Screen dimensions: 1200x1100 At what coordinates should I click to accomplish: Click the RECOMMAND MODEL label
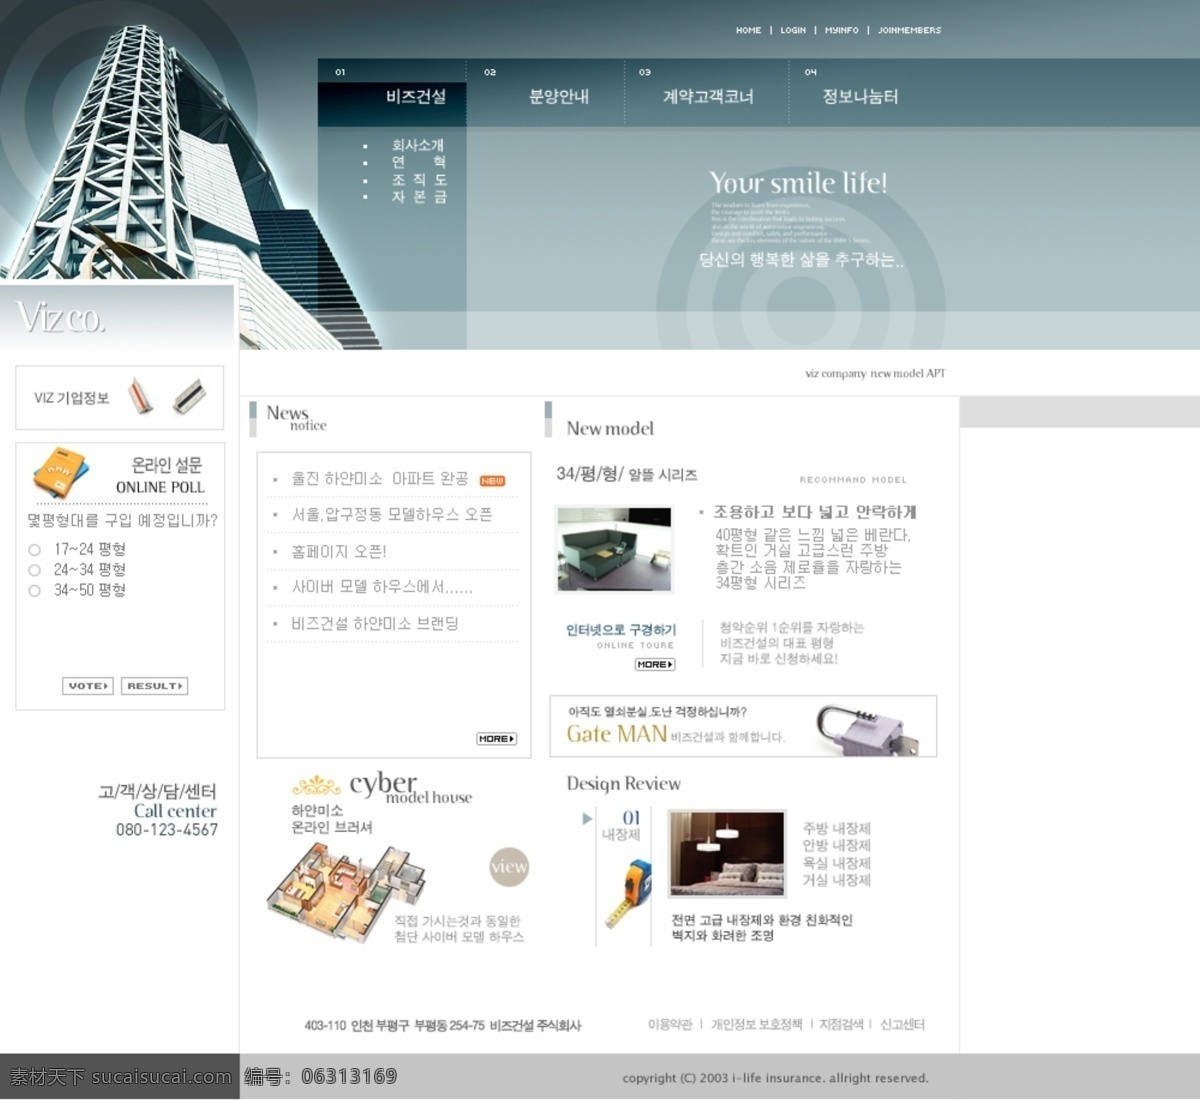[x=853, y=480]
